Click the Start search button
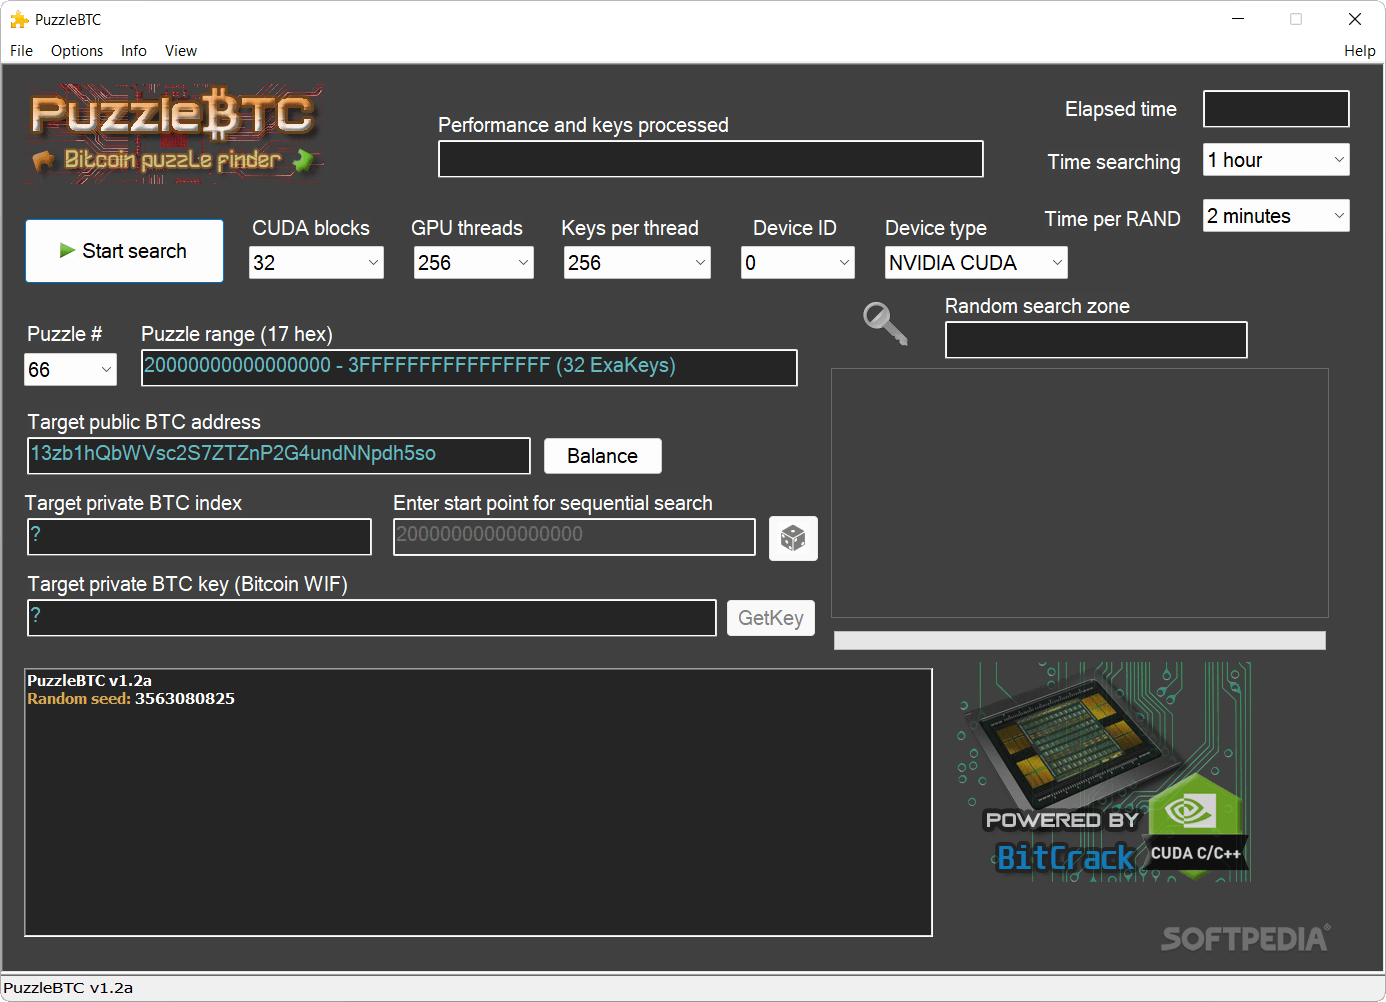This screenshot has width=1386, height=1002. [124, 251]
